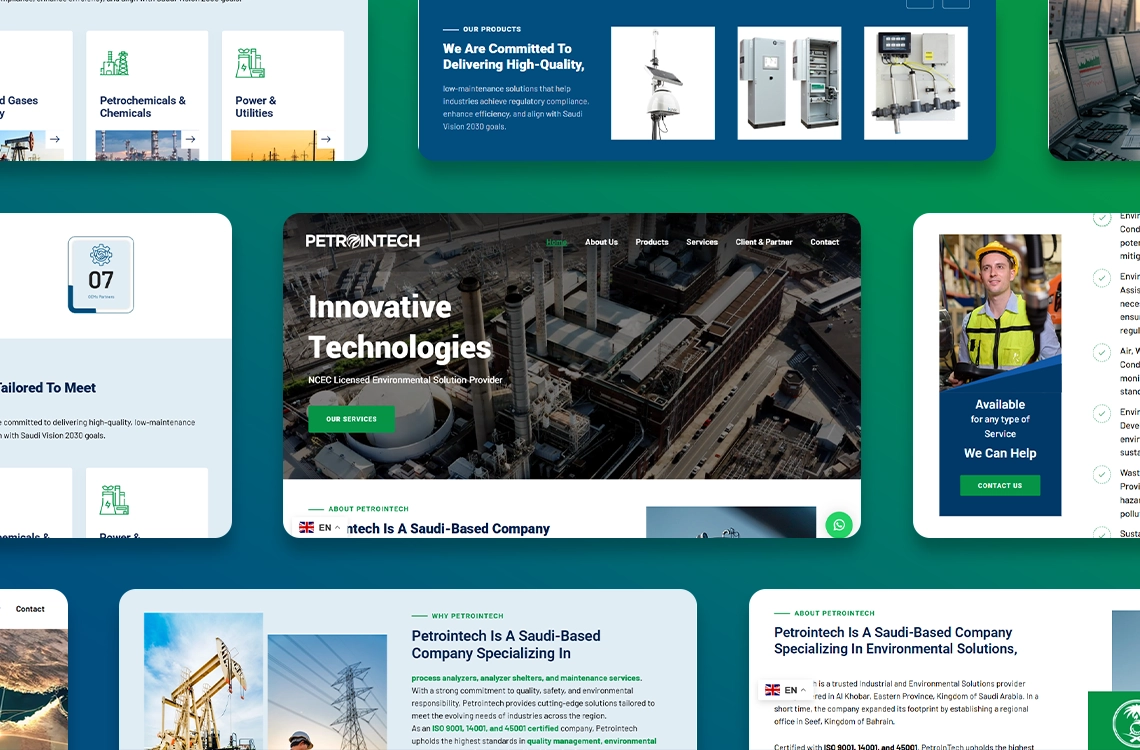Expand the EN language selector on the hero page
The image size is (1140, 750).
320,527
